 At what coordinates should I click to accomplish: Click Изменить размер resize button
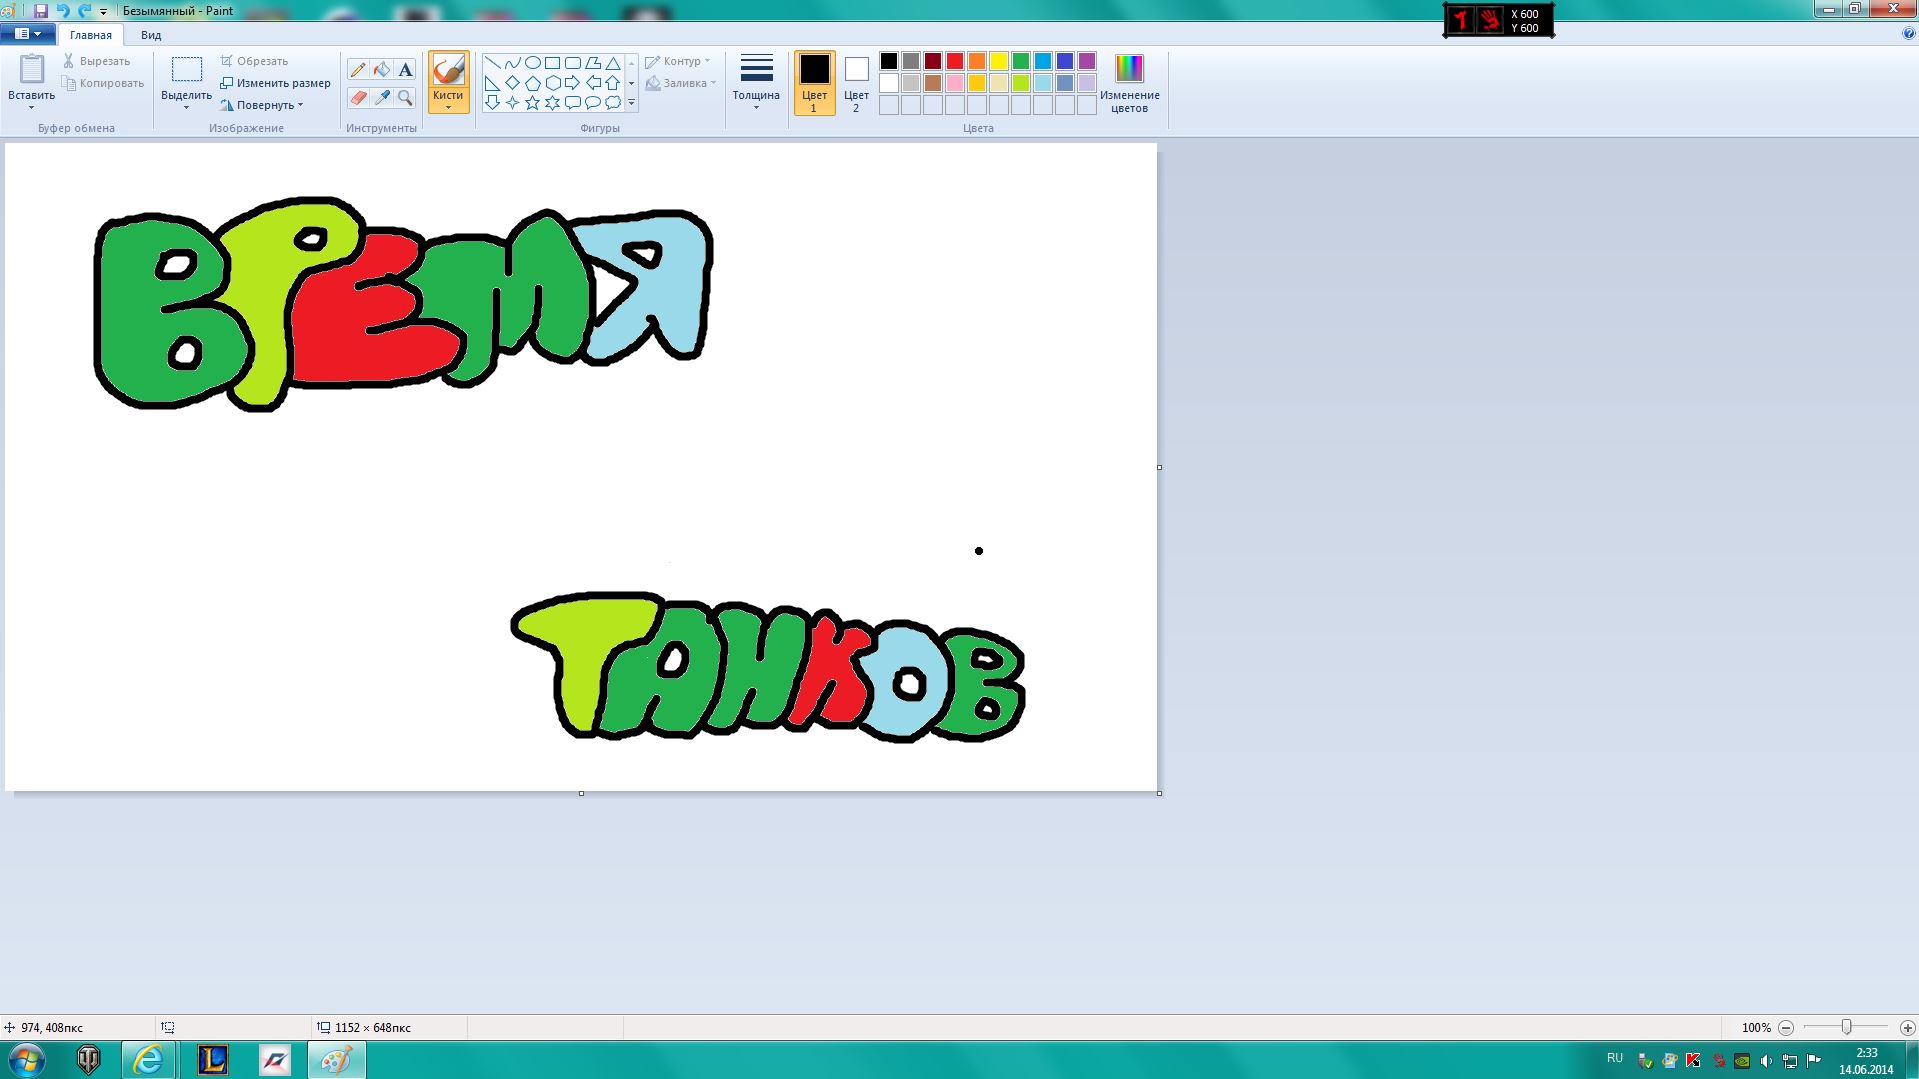click(275, 83)
